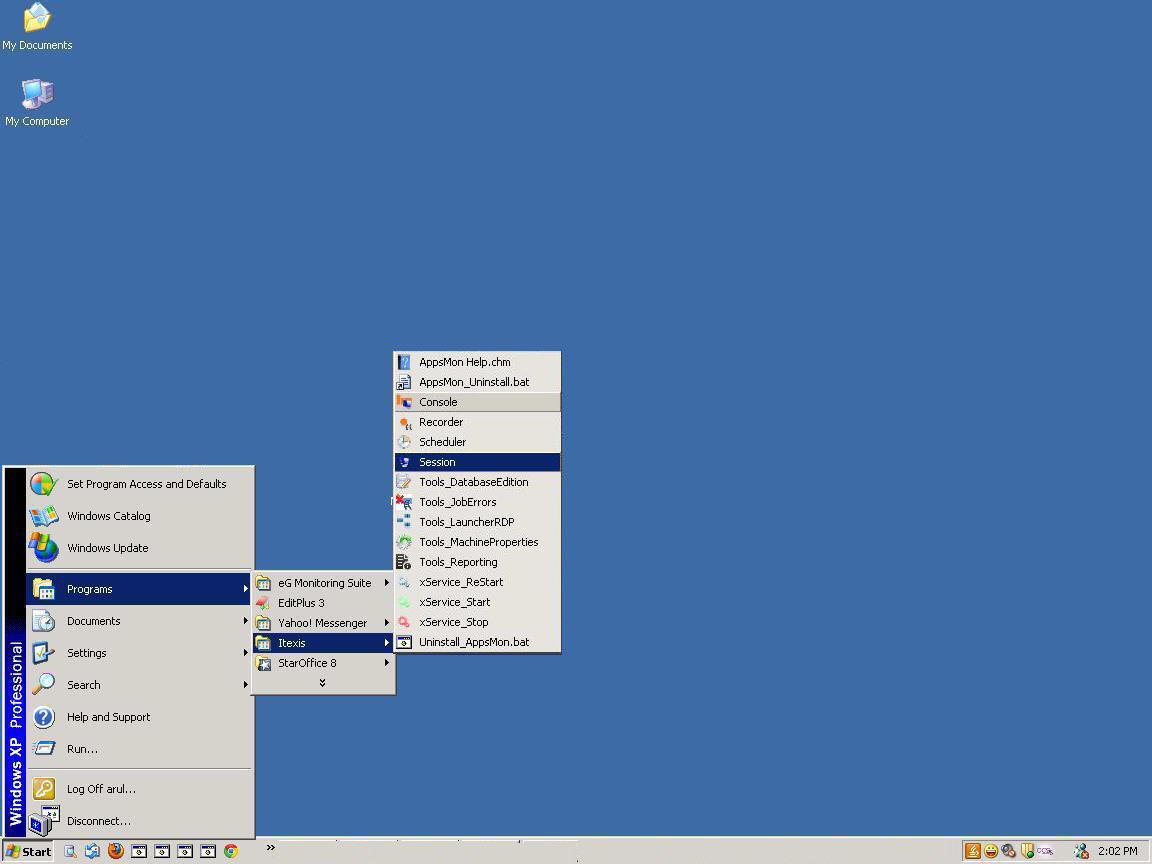Click the red xService_Stop icon
Screen dimensions: 1152x864
404,622
